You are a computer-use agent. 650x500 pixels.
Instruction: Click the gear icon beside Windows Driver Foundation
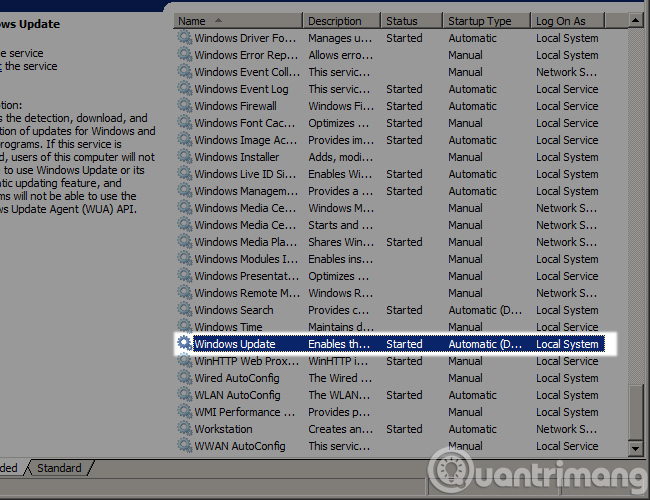[184, 38]
